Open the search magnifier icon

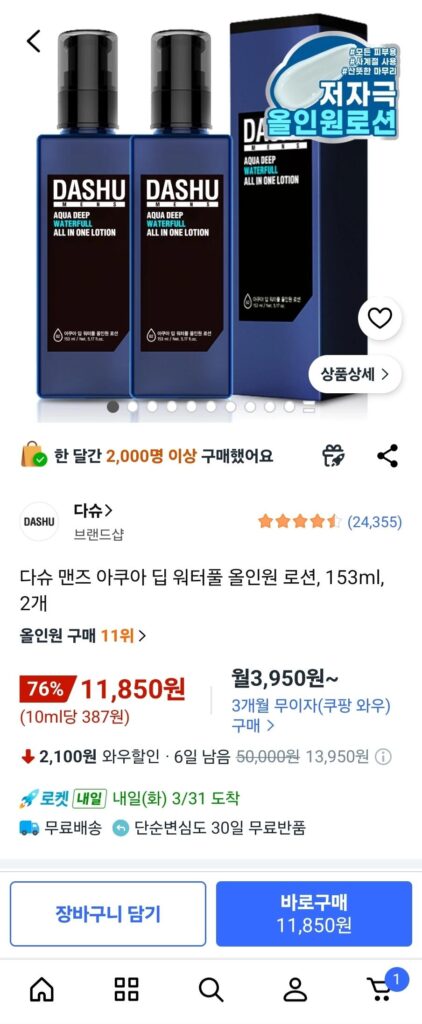point(211,989)
